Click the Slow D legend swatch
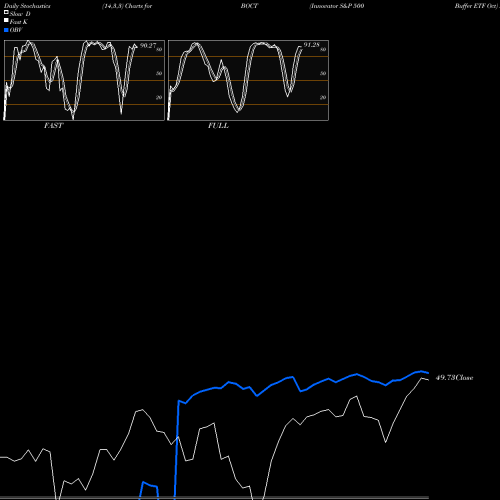The height and width of the screenshot is (500, 500). click(6, 12)
